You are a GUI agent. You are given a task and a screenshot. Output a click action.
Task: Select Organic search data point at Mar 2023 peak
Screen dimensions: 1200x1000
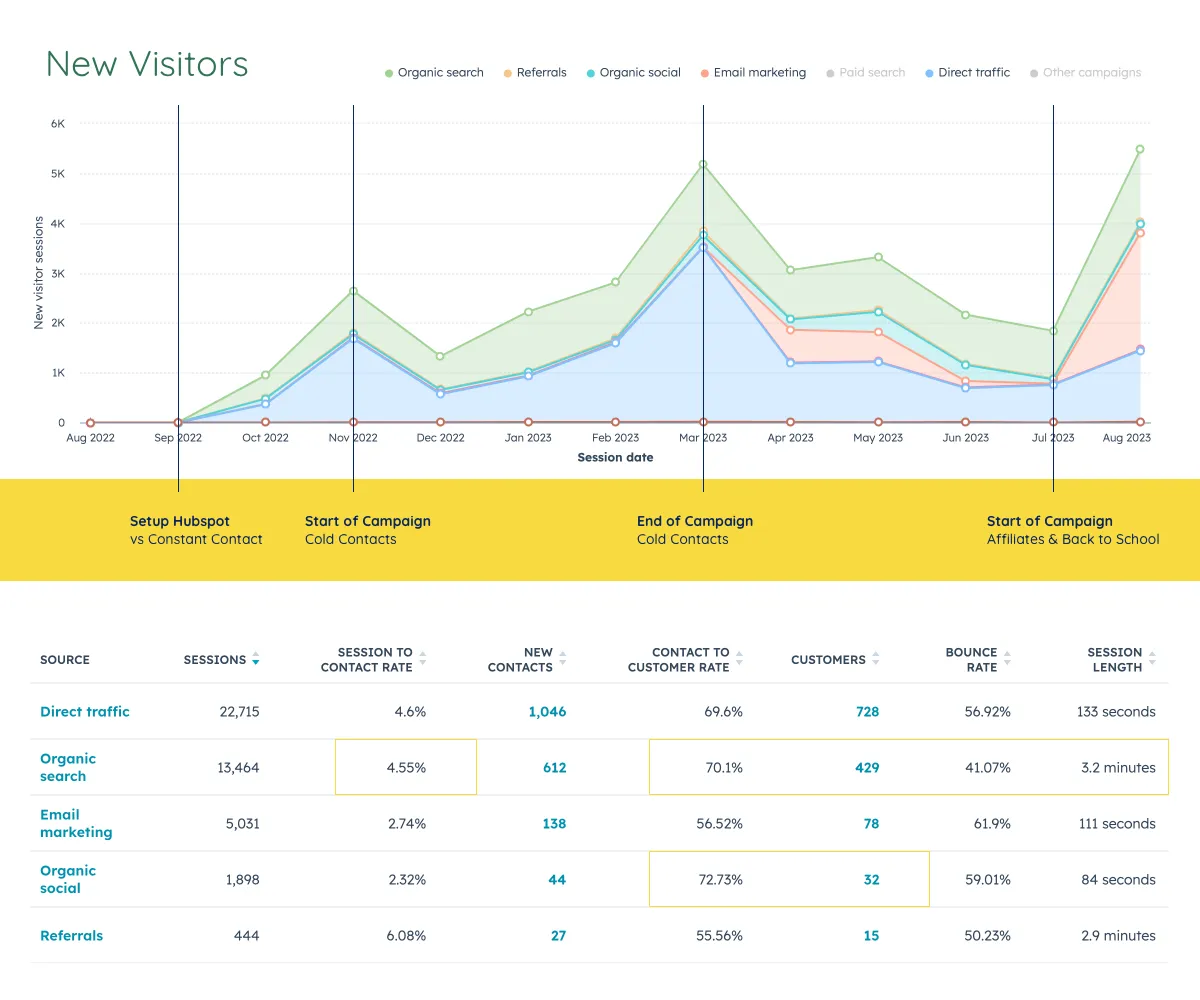[703, 164]
